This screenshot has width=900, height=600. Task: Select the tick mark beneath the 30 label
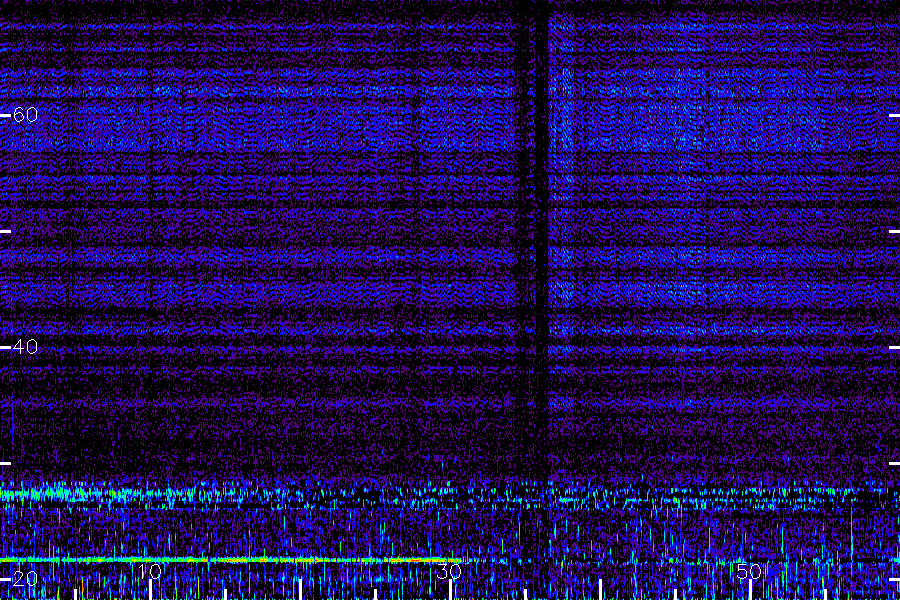point(450,590)
